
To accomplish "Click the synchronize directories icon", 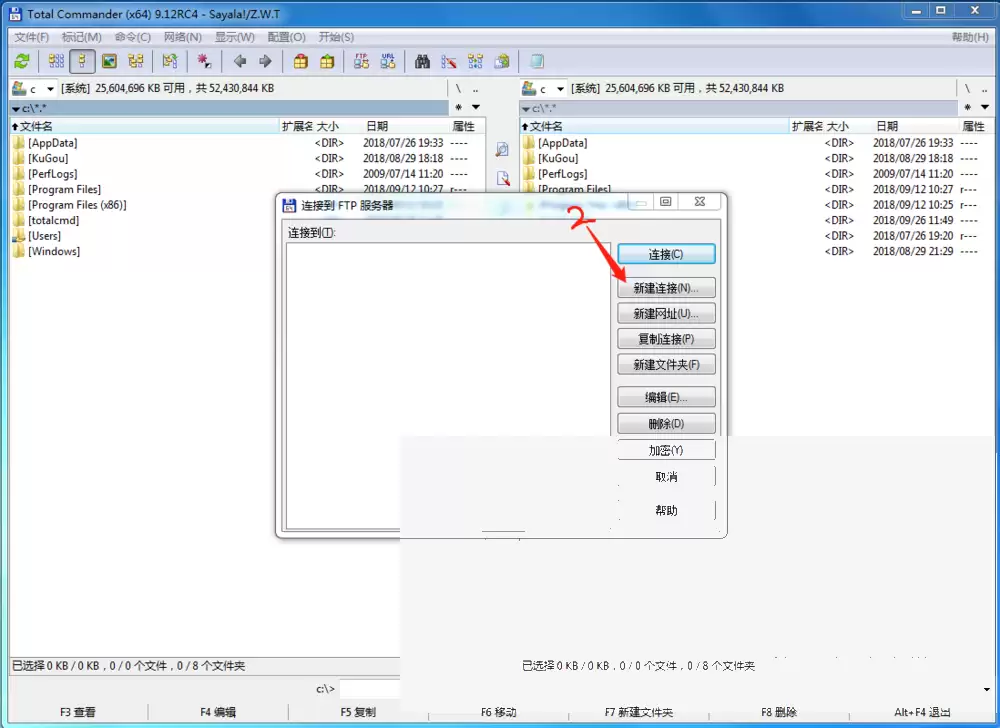I will (475, 61).
